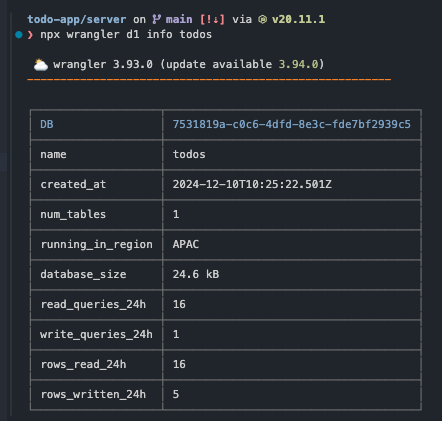Click the todos value in table
Viewport: 442px width, 421px height.
point(189,154)
